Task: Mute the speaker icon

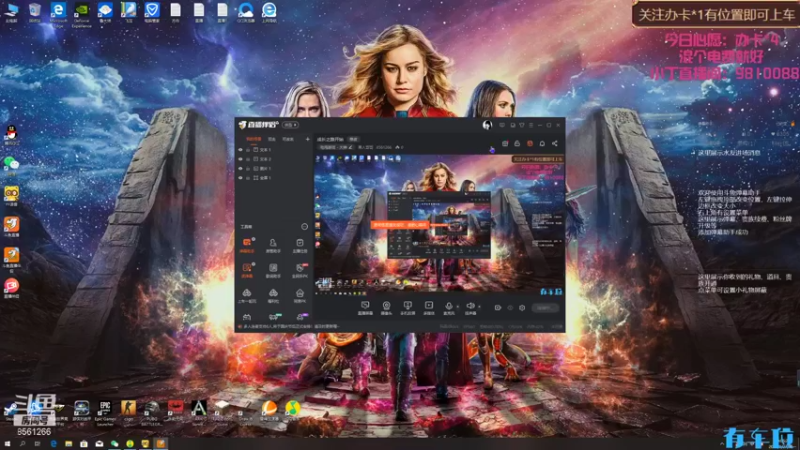Action: click(x=470, y=307)
